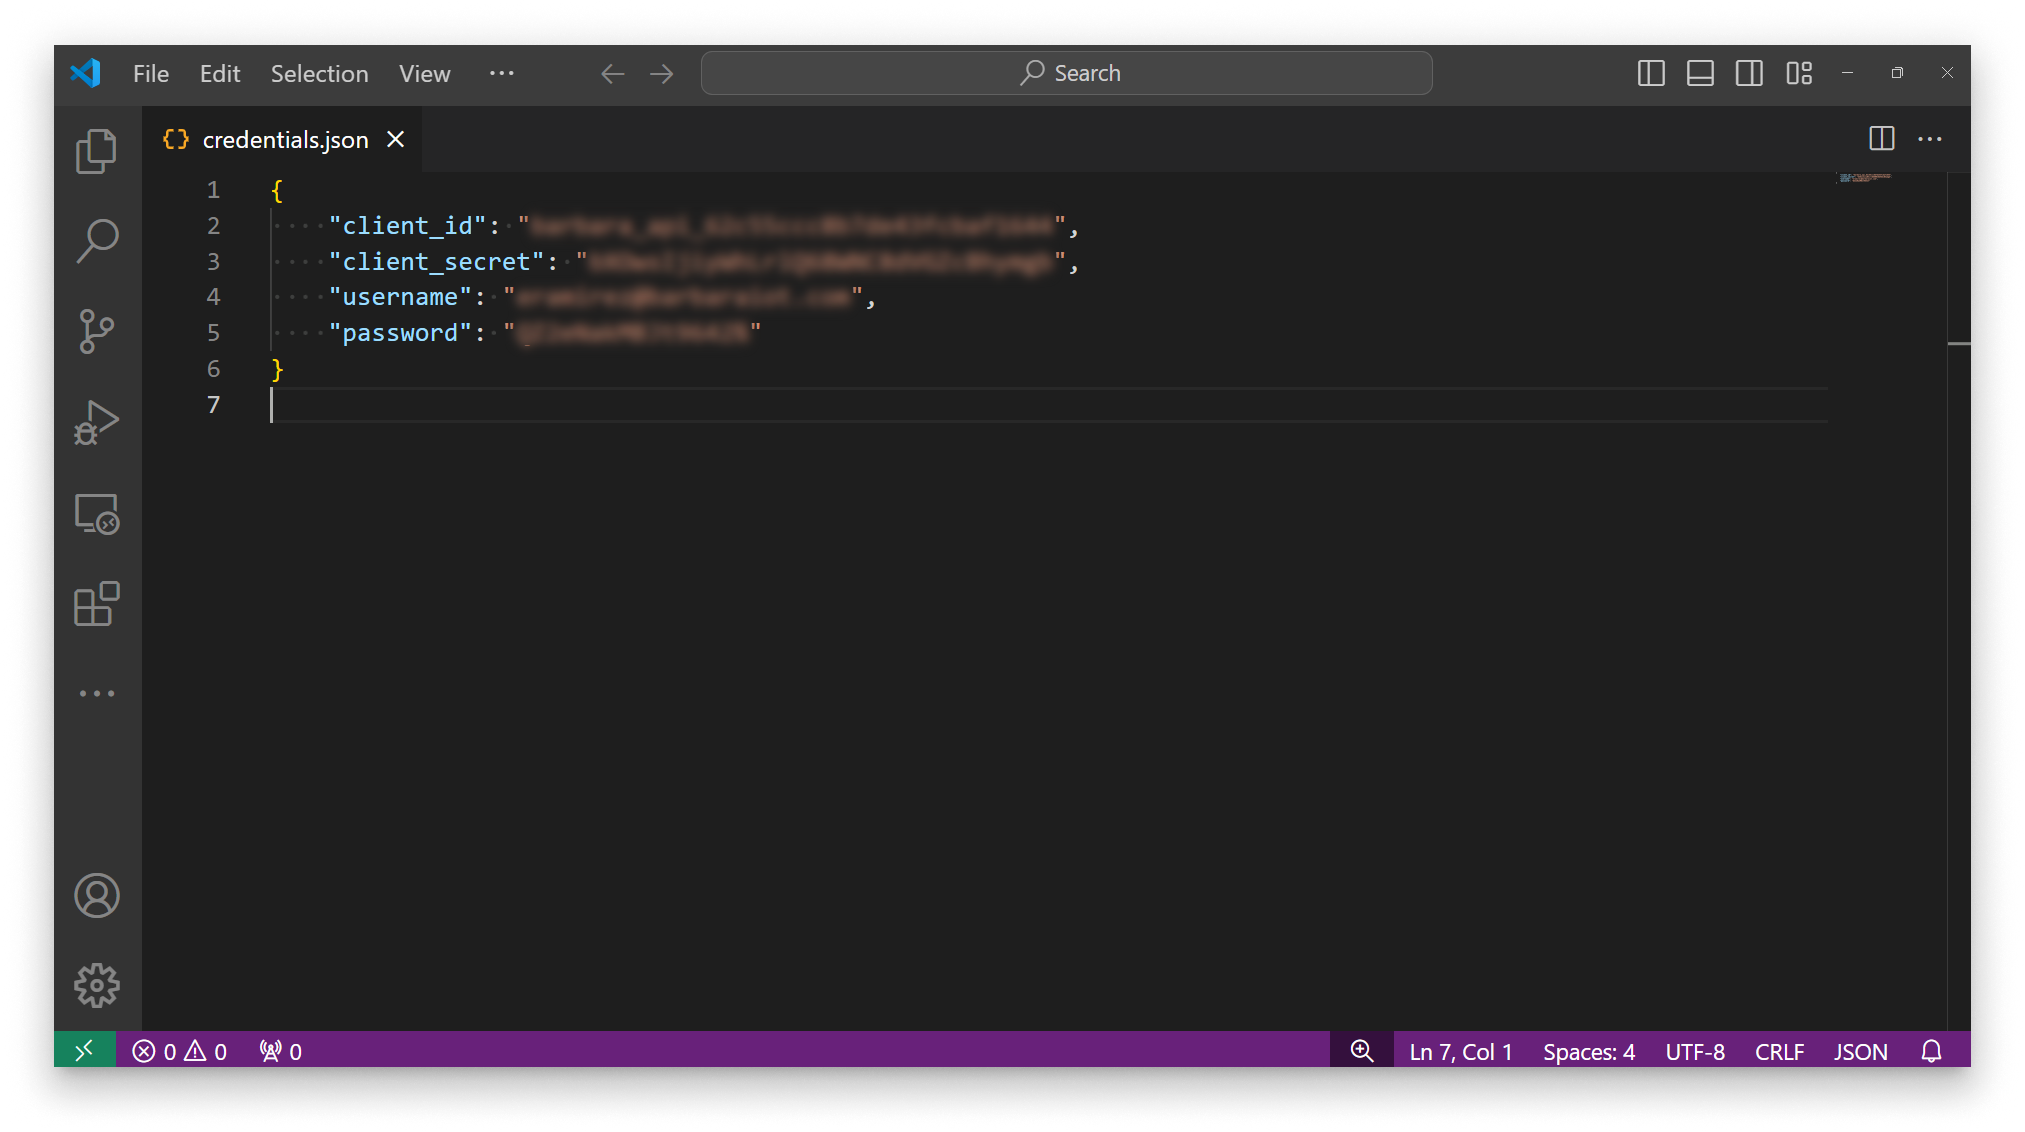Click Spaces: 4 indentation setting
This screenshot has height=1132, width=2025.
(1588, 1051)
